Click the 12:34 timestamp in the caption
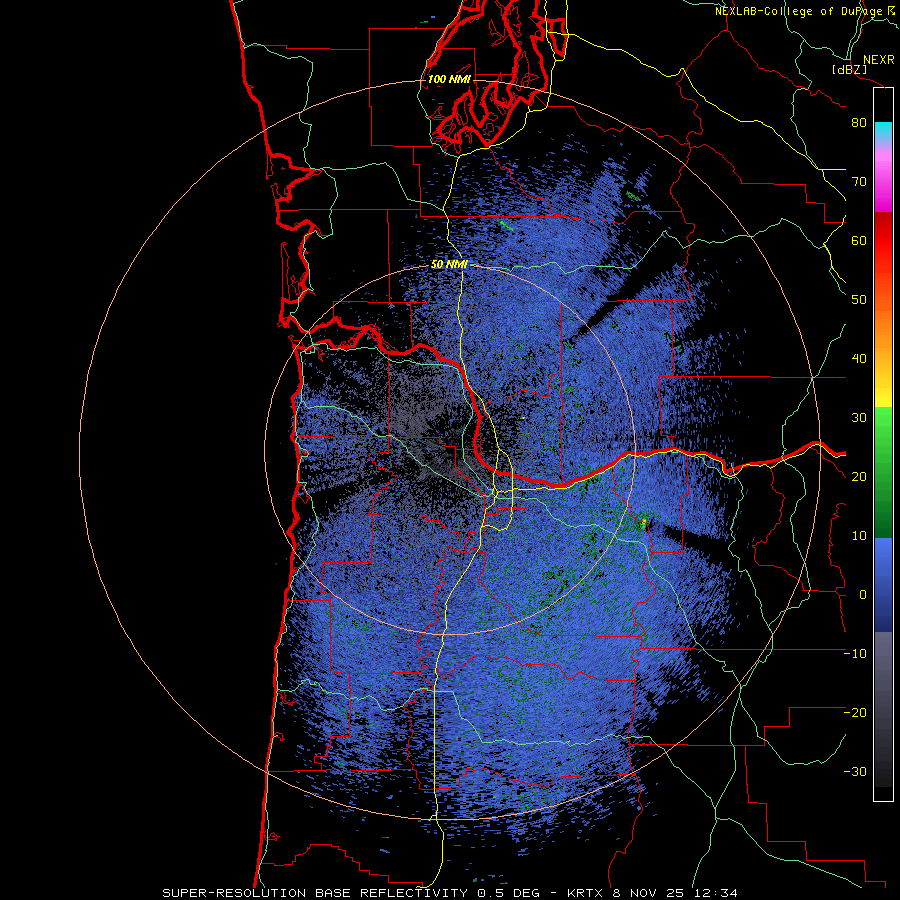Image resolution: width=900 pixels, height=900 pixels. coord(718,893)
